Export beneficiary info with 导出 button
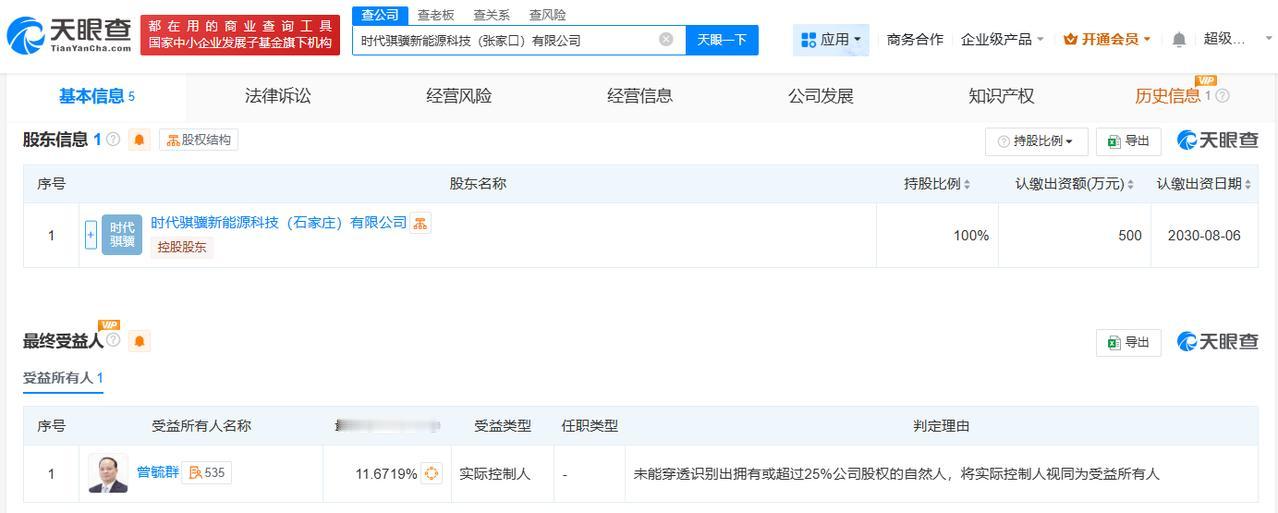This screenshot has height=513, width=1278. click(1128, 342)
